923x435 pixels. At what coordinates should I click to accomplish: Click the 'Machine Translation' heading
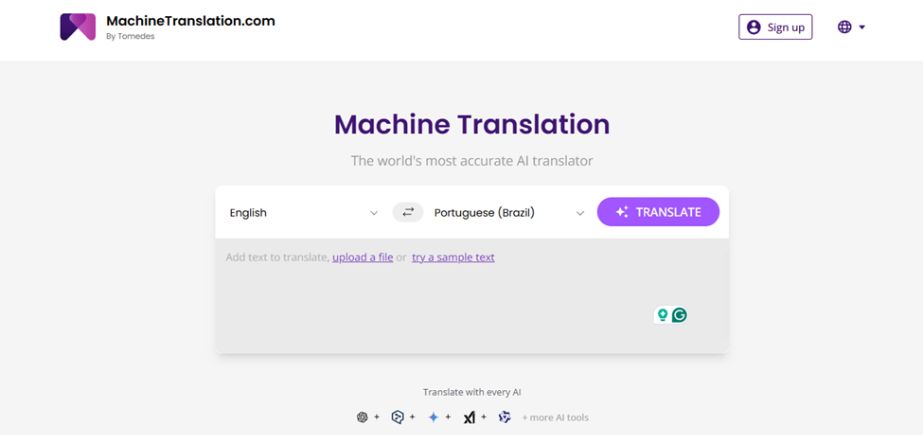472,124
